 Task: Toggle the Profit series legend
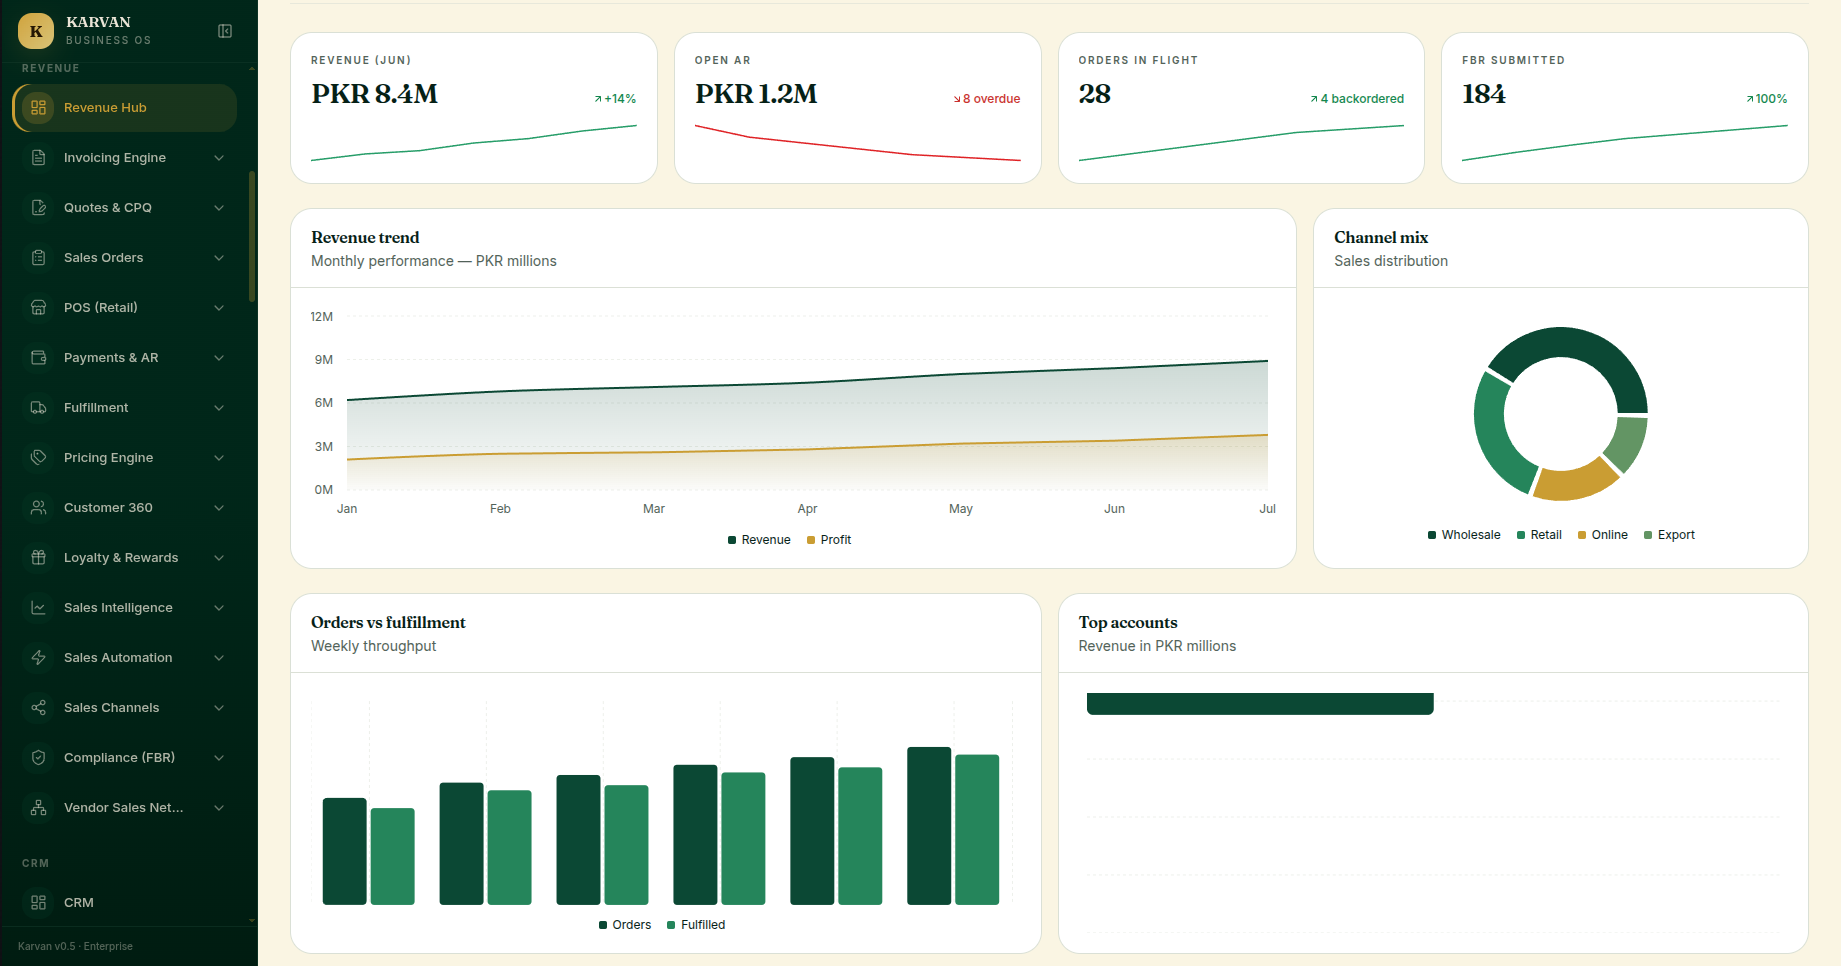(829, 540)
